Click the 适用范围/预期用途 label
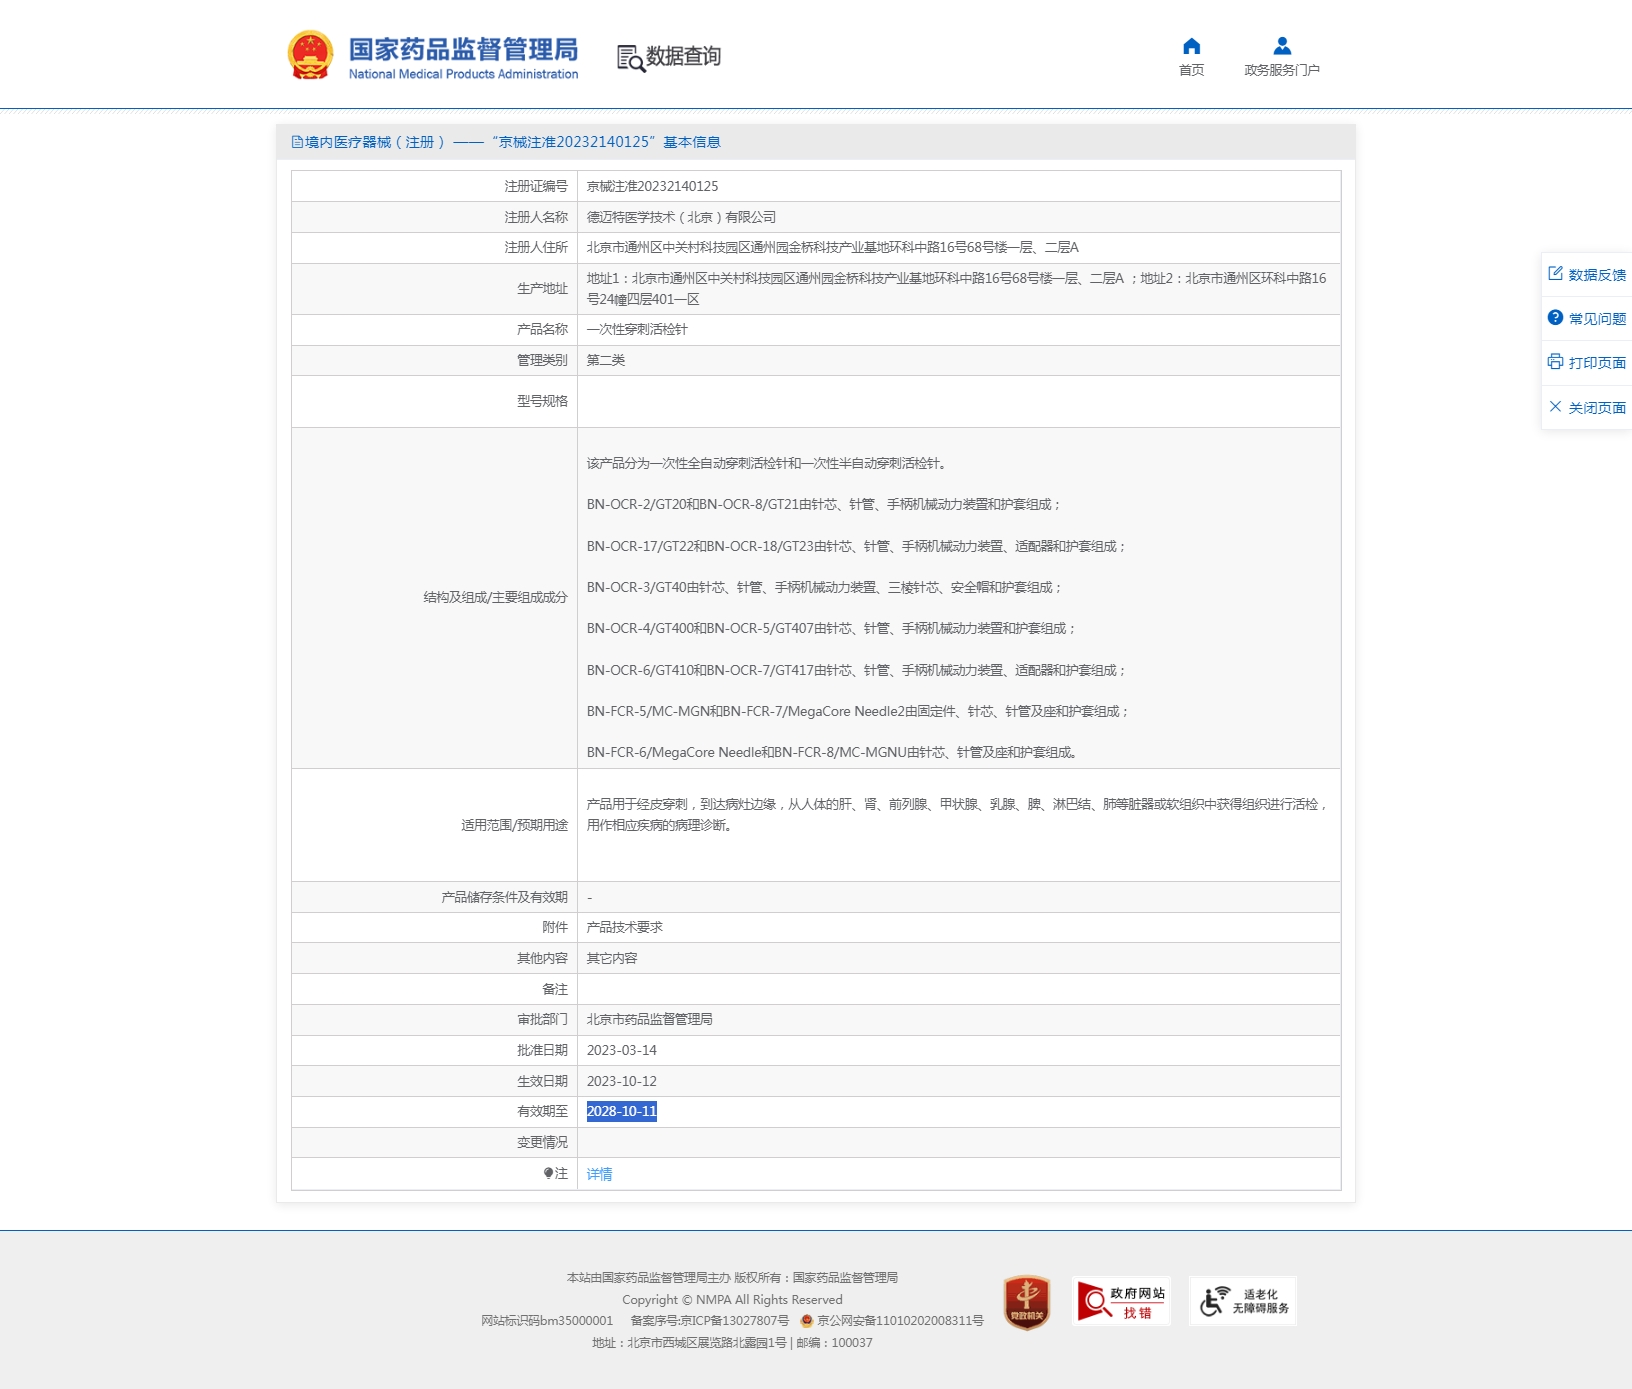The image size is (1632, 1389). click(514, 825)
